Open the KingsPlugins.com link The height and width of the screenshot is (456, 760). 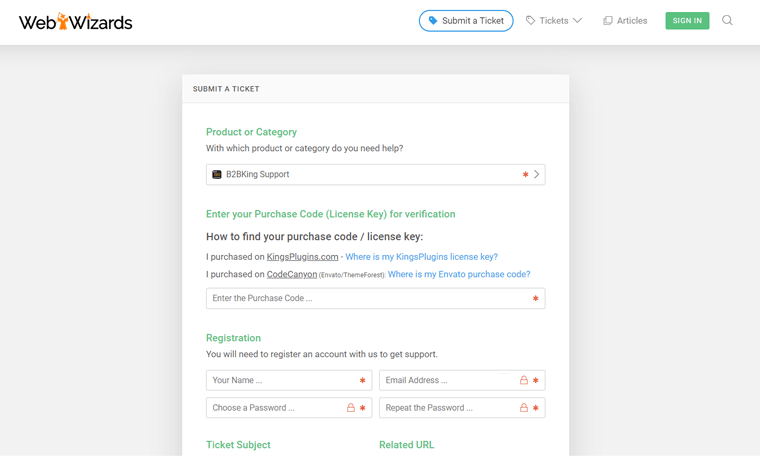click(302, 257)
